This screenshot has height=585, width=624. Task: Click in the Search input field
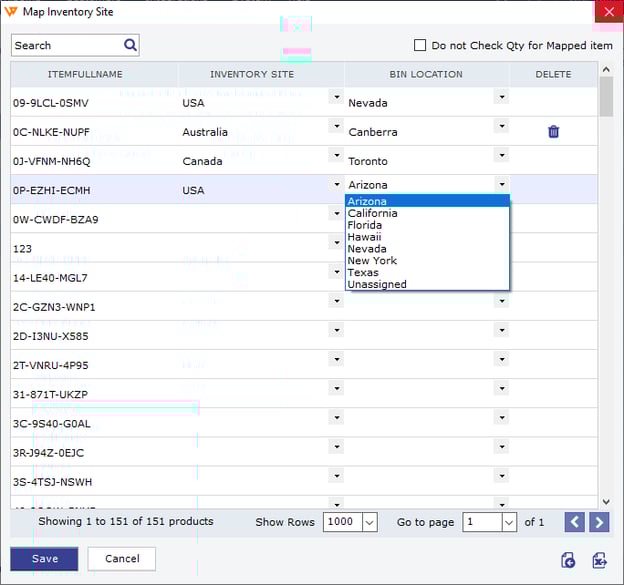click(x=66, y=46)
